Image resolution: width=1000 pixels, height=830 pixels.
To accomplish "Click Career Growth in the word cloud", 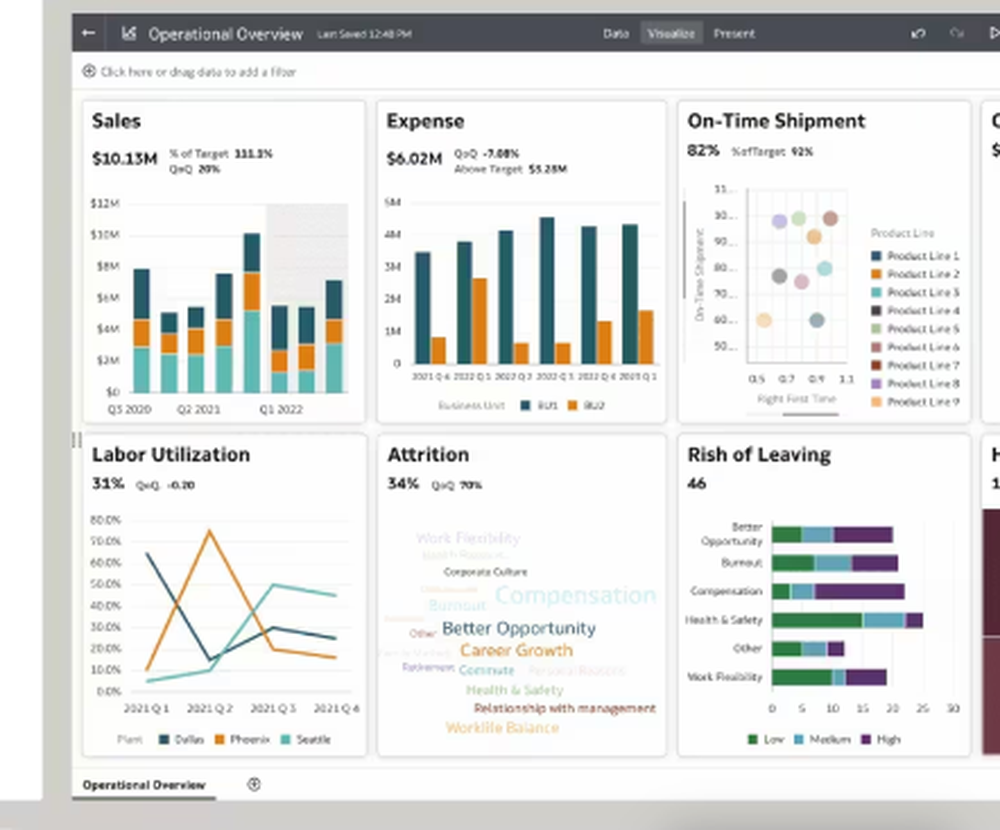I will 517,651.
